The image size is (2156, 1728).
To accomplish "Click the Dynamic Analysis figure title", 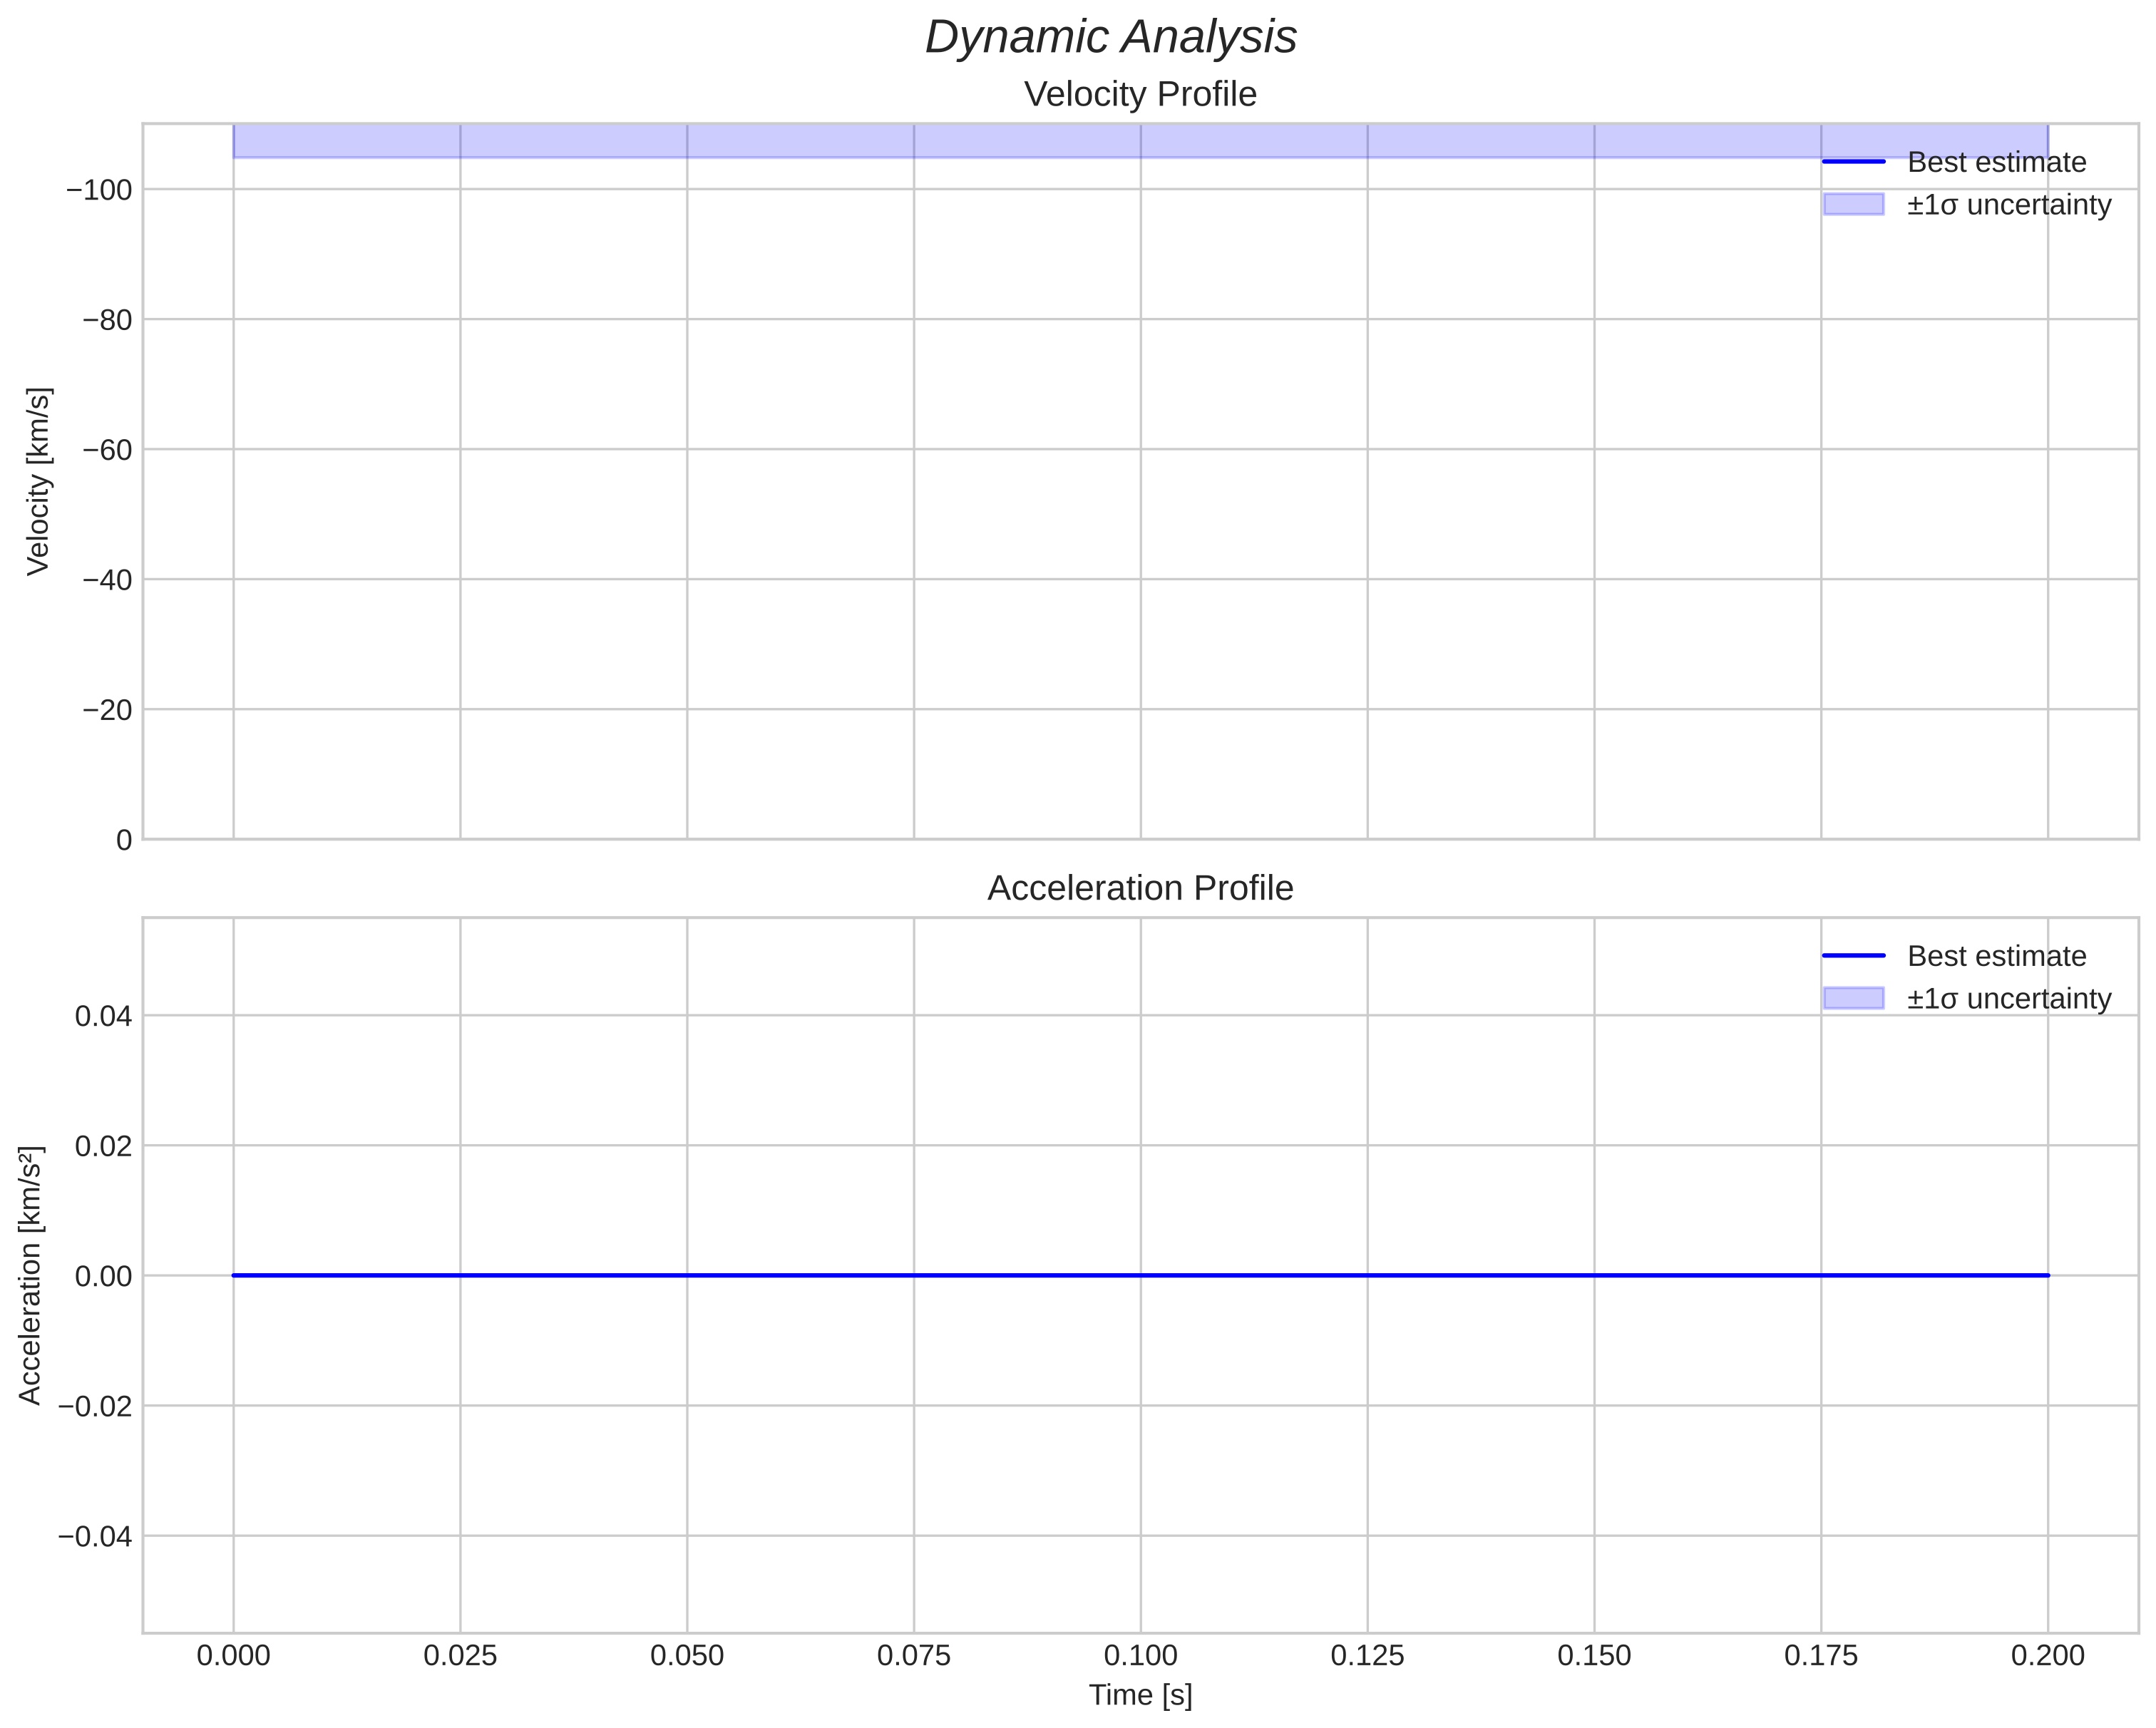I will pos(1110,38).
